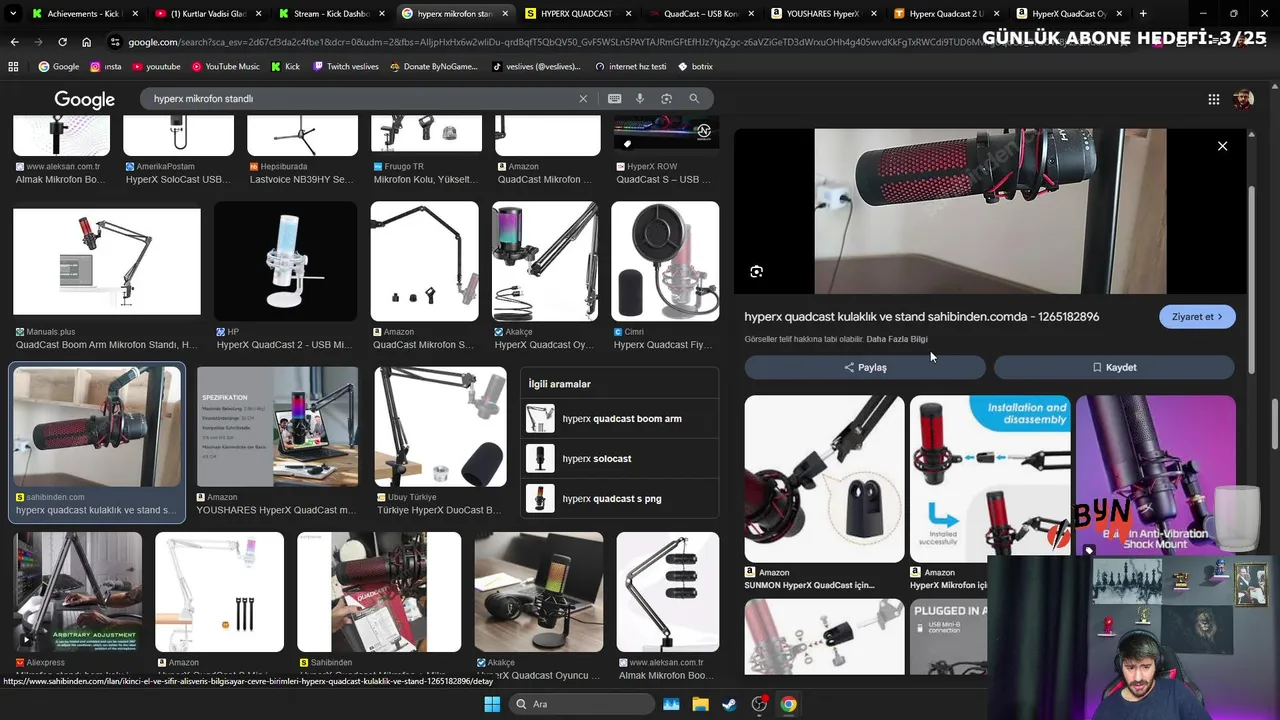Viewport: 1280px width, 720px height.
Task: Open OBS Studio from the taskbar
Action: (759, 704)
